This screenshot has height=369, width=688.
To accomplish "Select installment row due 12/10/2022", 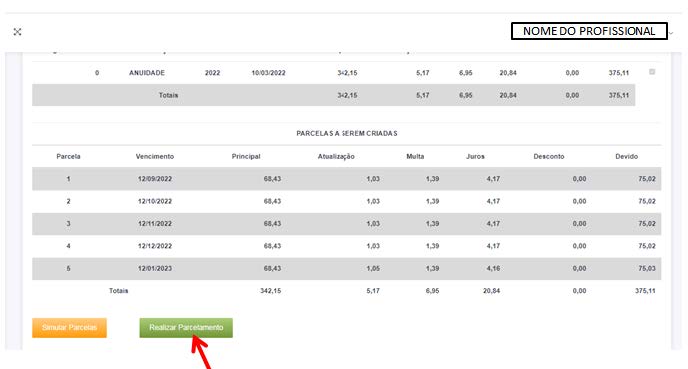I will click(347, 201).
